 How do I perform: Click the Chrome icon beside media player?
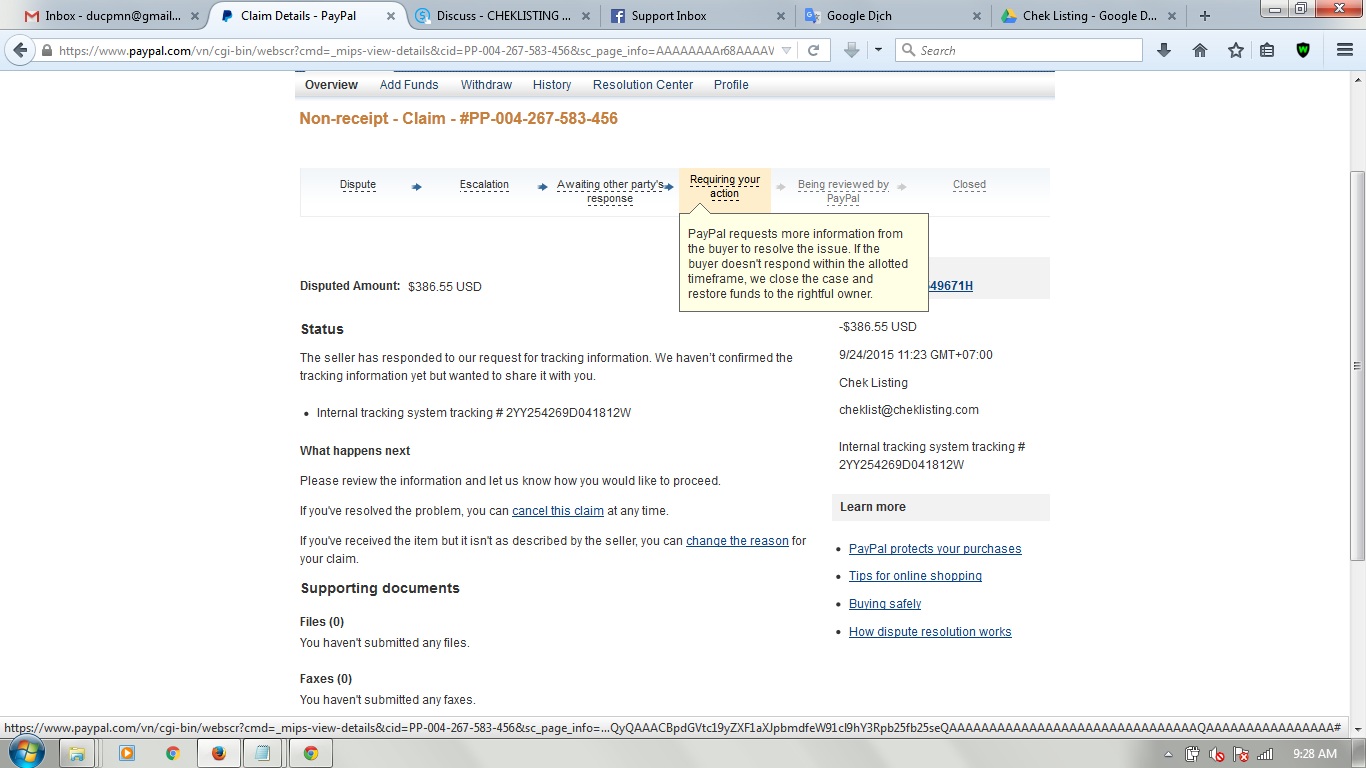[173, 754]
